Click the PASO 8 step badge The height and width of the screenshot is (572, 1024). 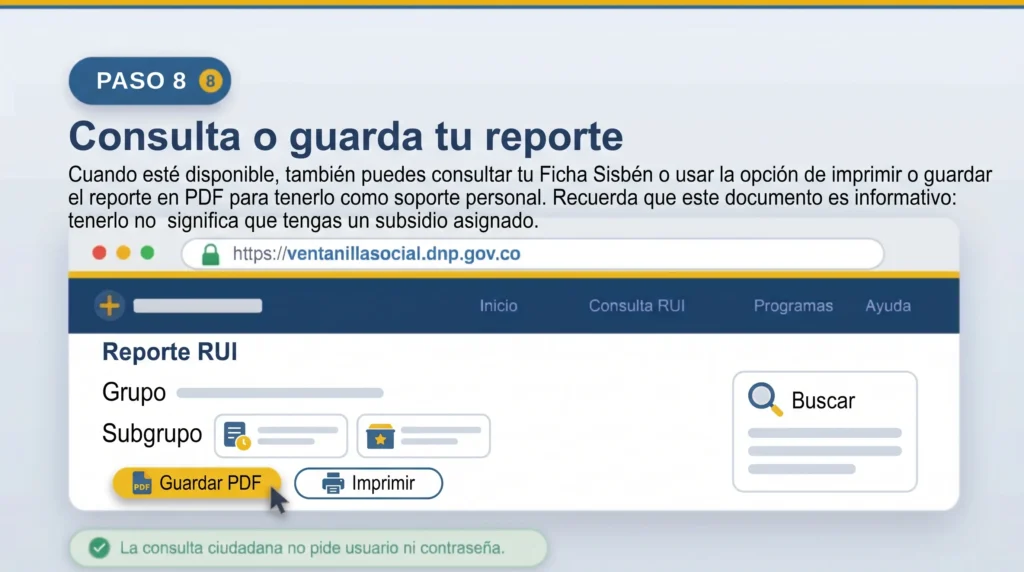coord(150,81)
